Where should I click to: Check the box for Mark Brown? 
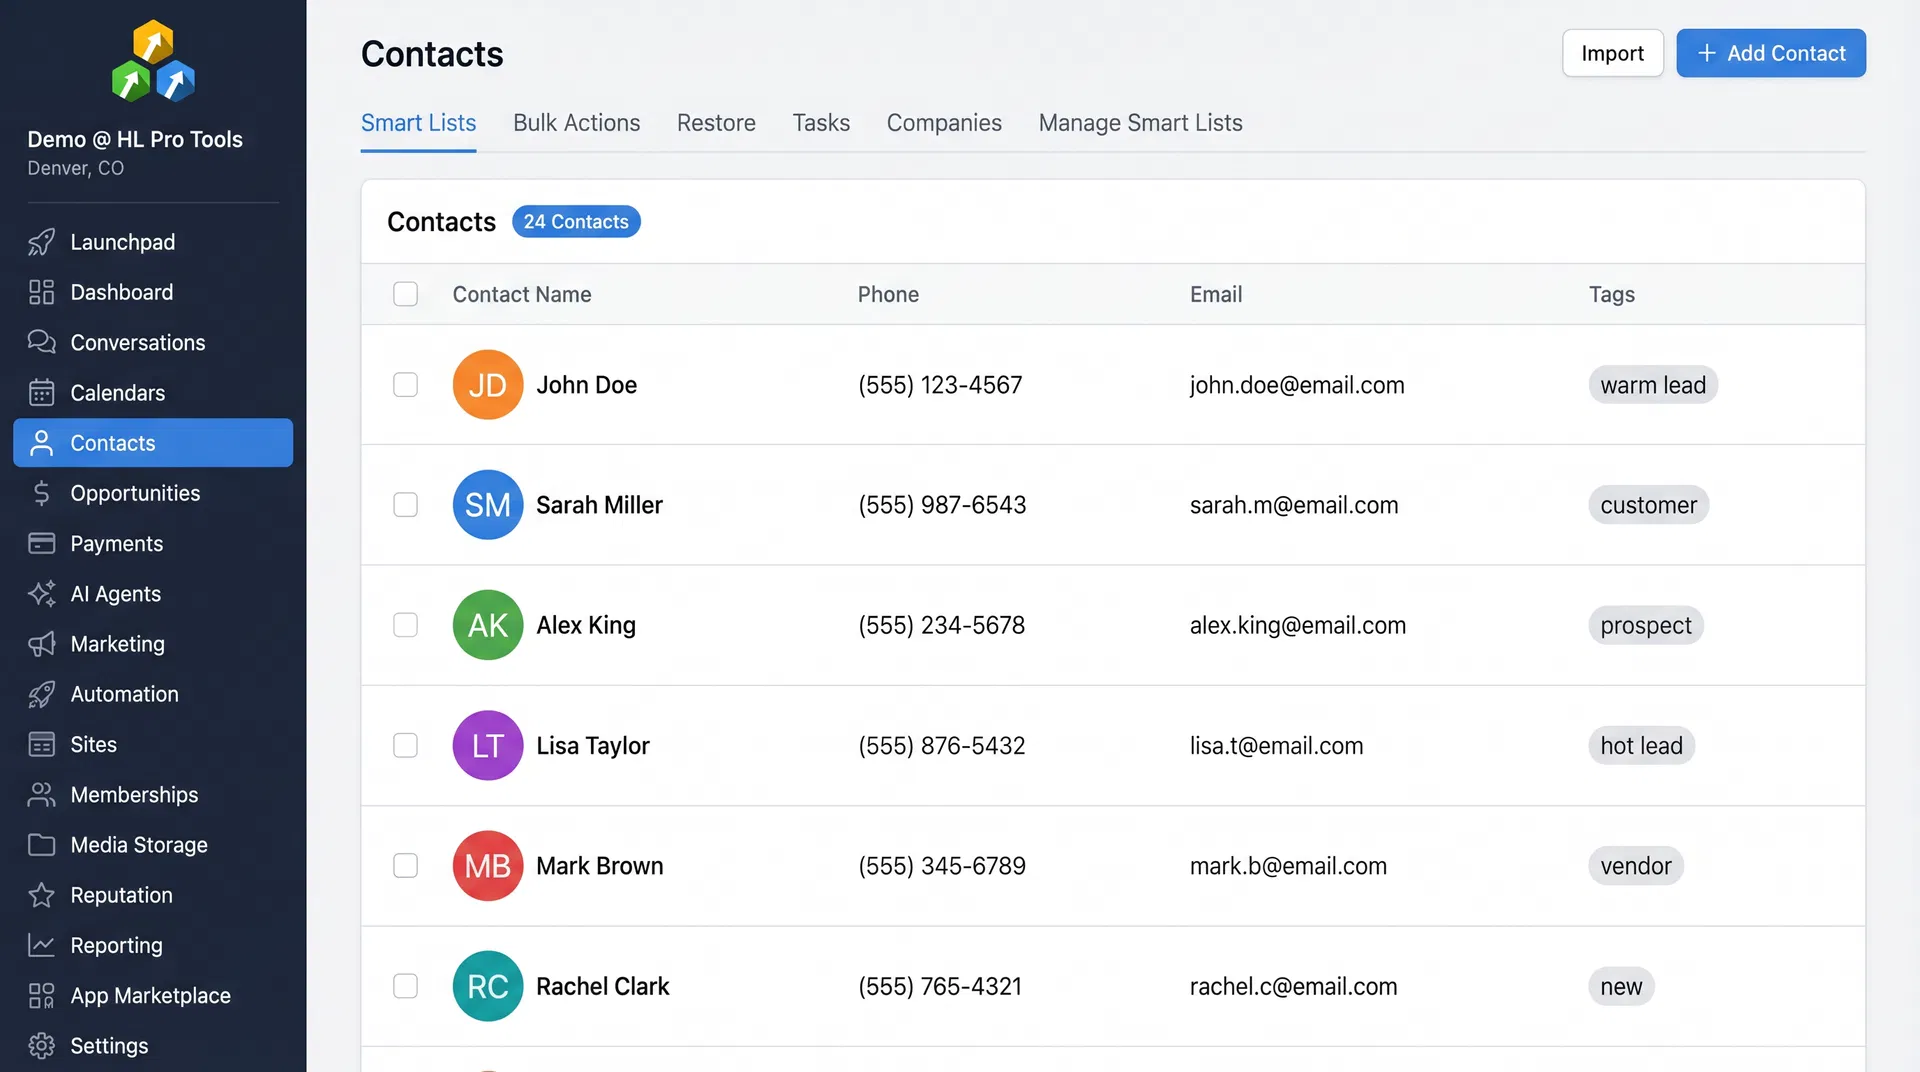pos(405,866)
